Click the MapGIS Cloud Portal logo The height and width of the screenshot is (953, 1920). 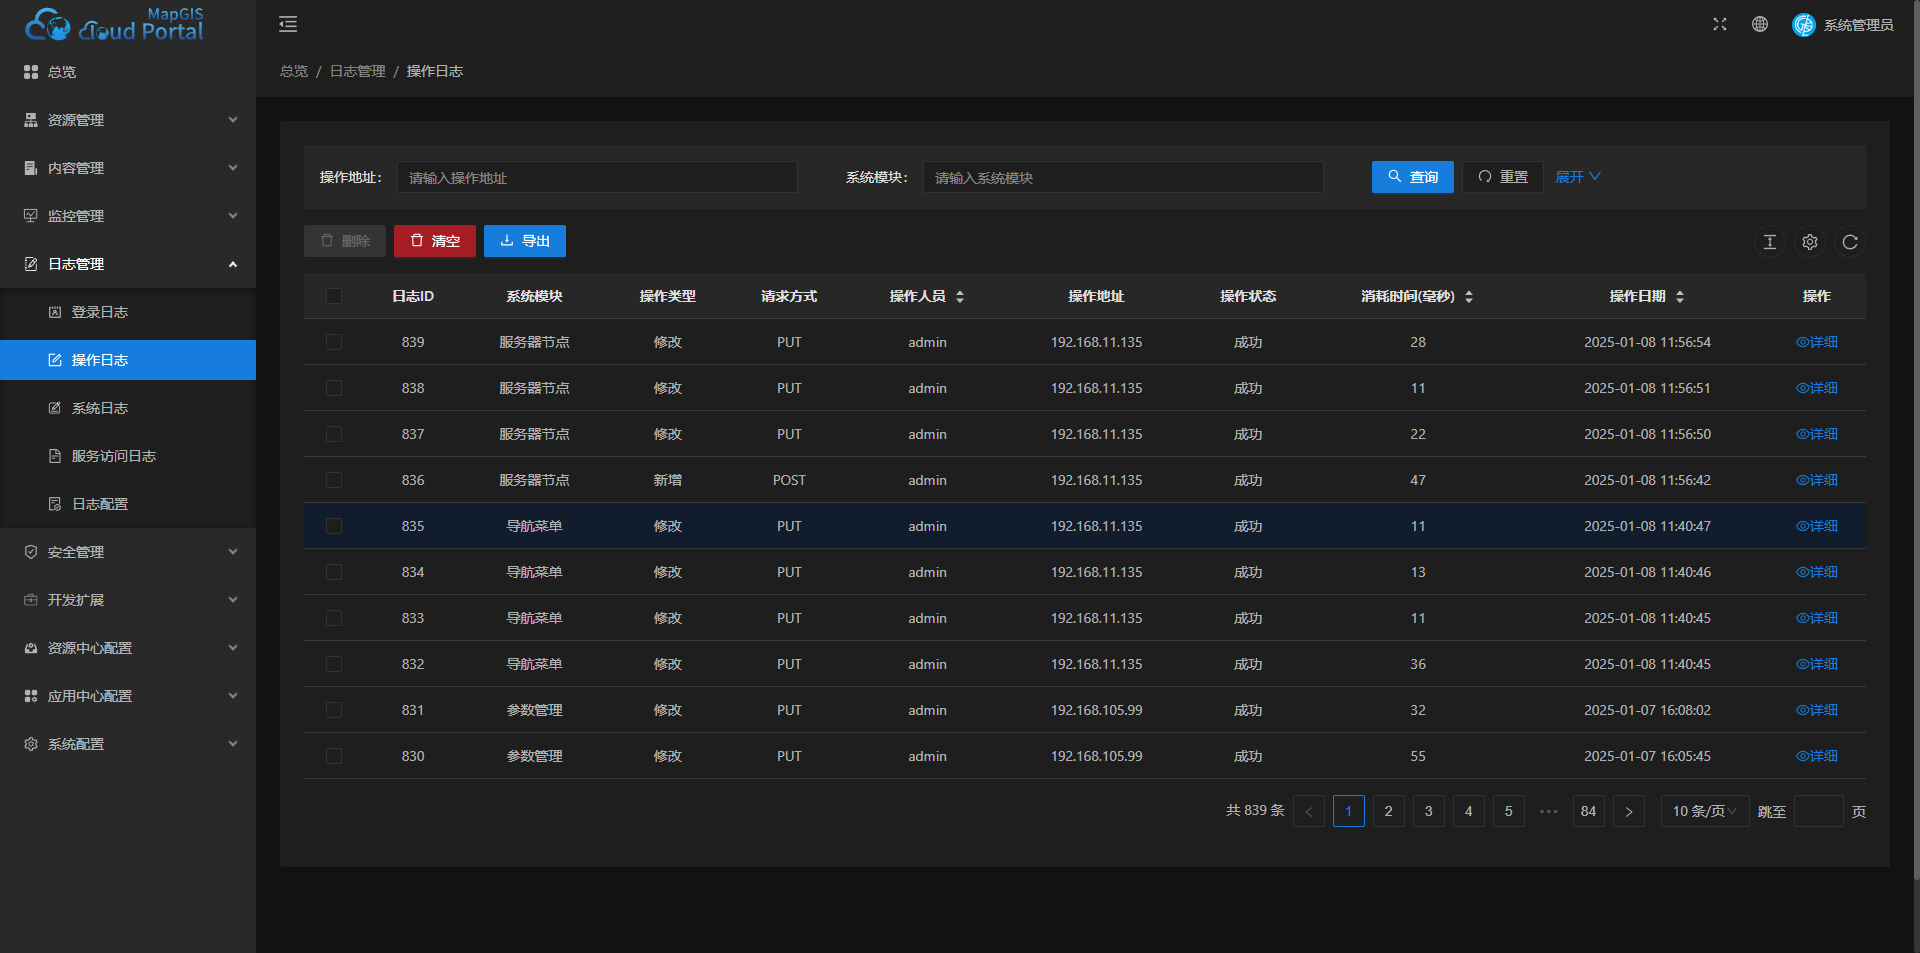pos(114,24)
